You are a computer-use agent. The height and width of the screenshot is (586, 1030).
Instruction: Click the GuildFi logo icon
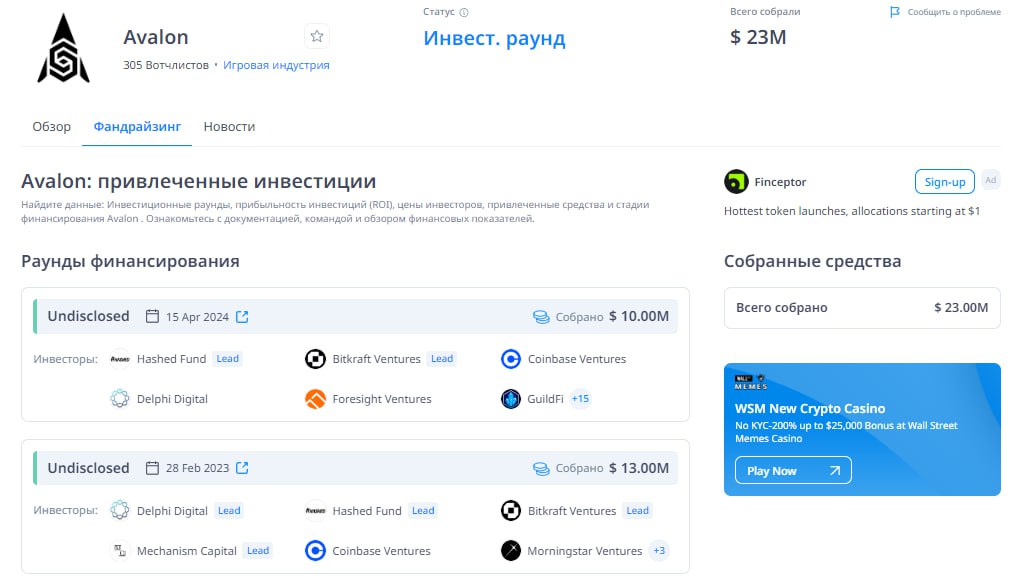click(x=510, y=399)
